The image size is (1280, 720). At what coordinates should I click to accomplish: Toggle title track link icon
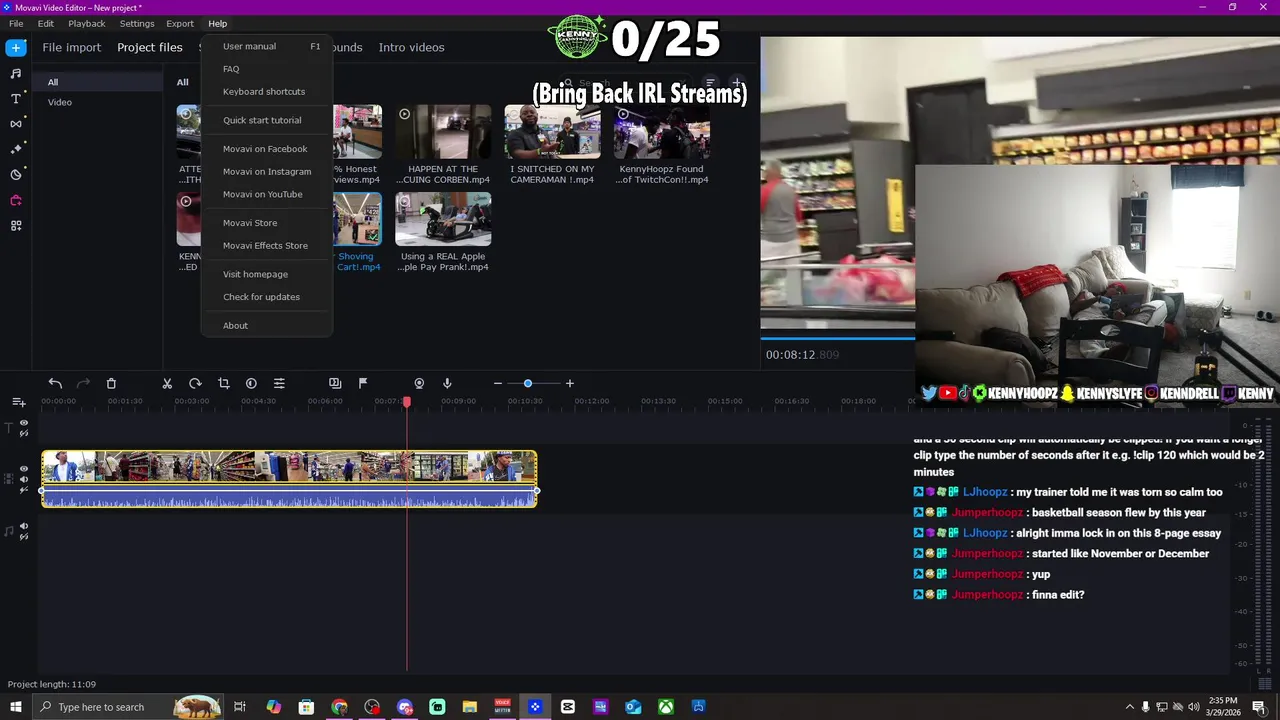coord(24,434)
